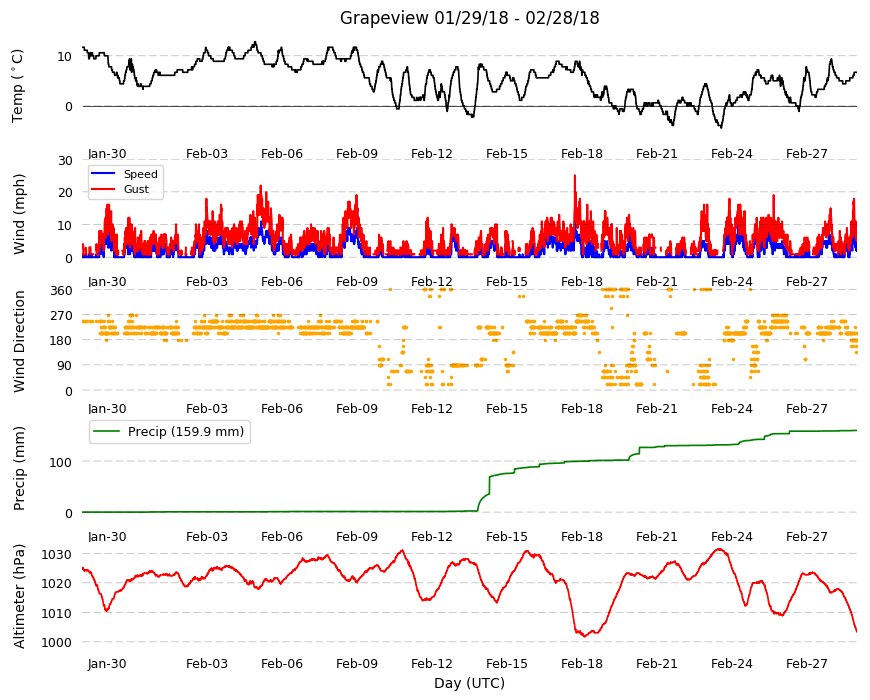This screenshot has height=700, width=870.
Task: Click Feb-15 tick below precipitation chart
Action: (507, 536)
